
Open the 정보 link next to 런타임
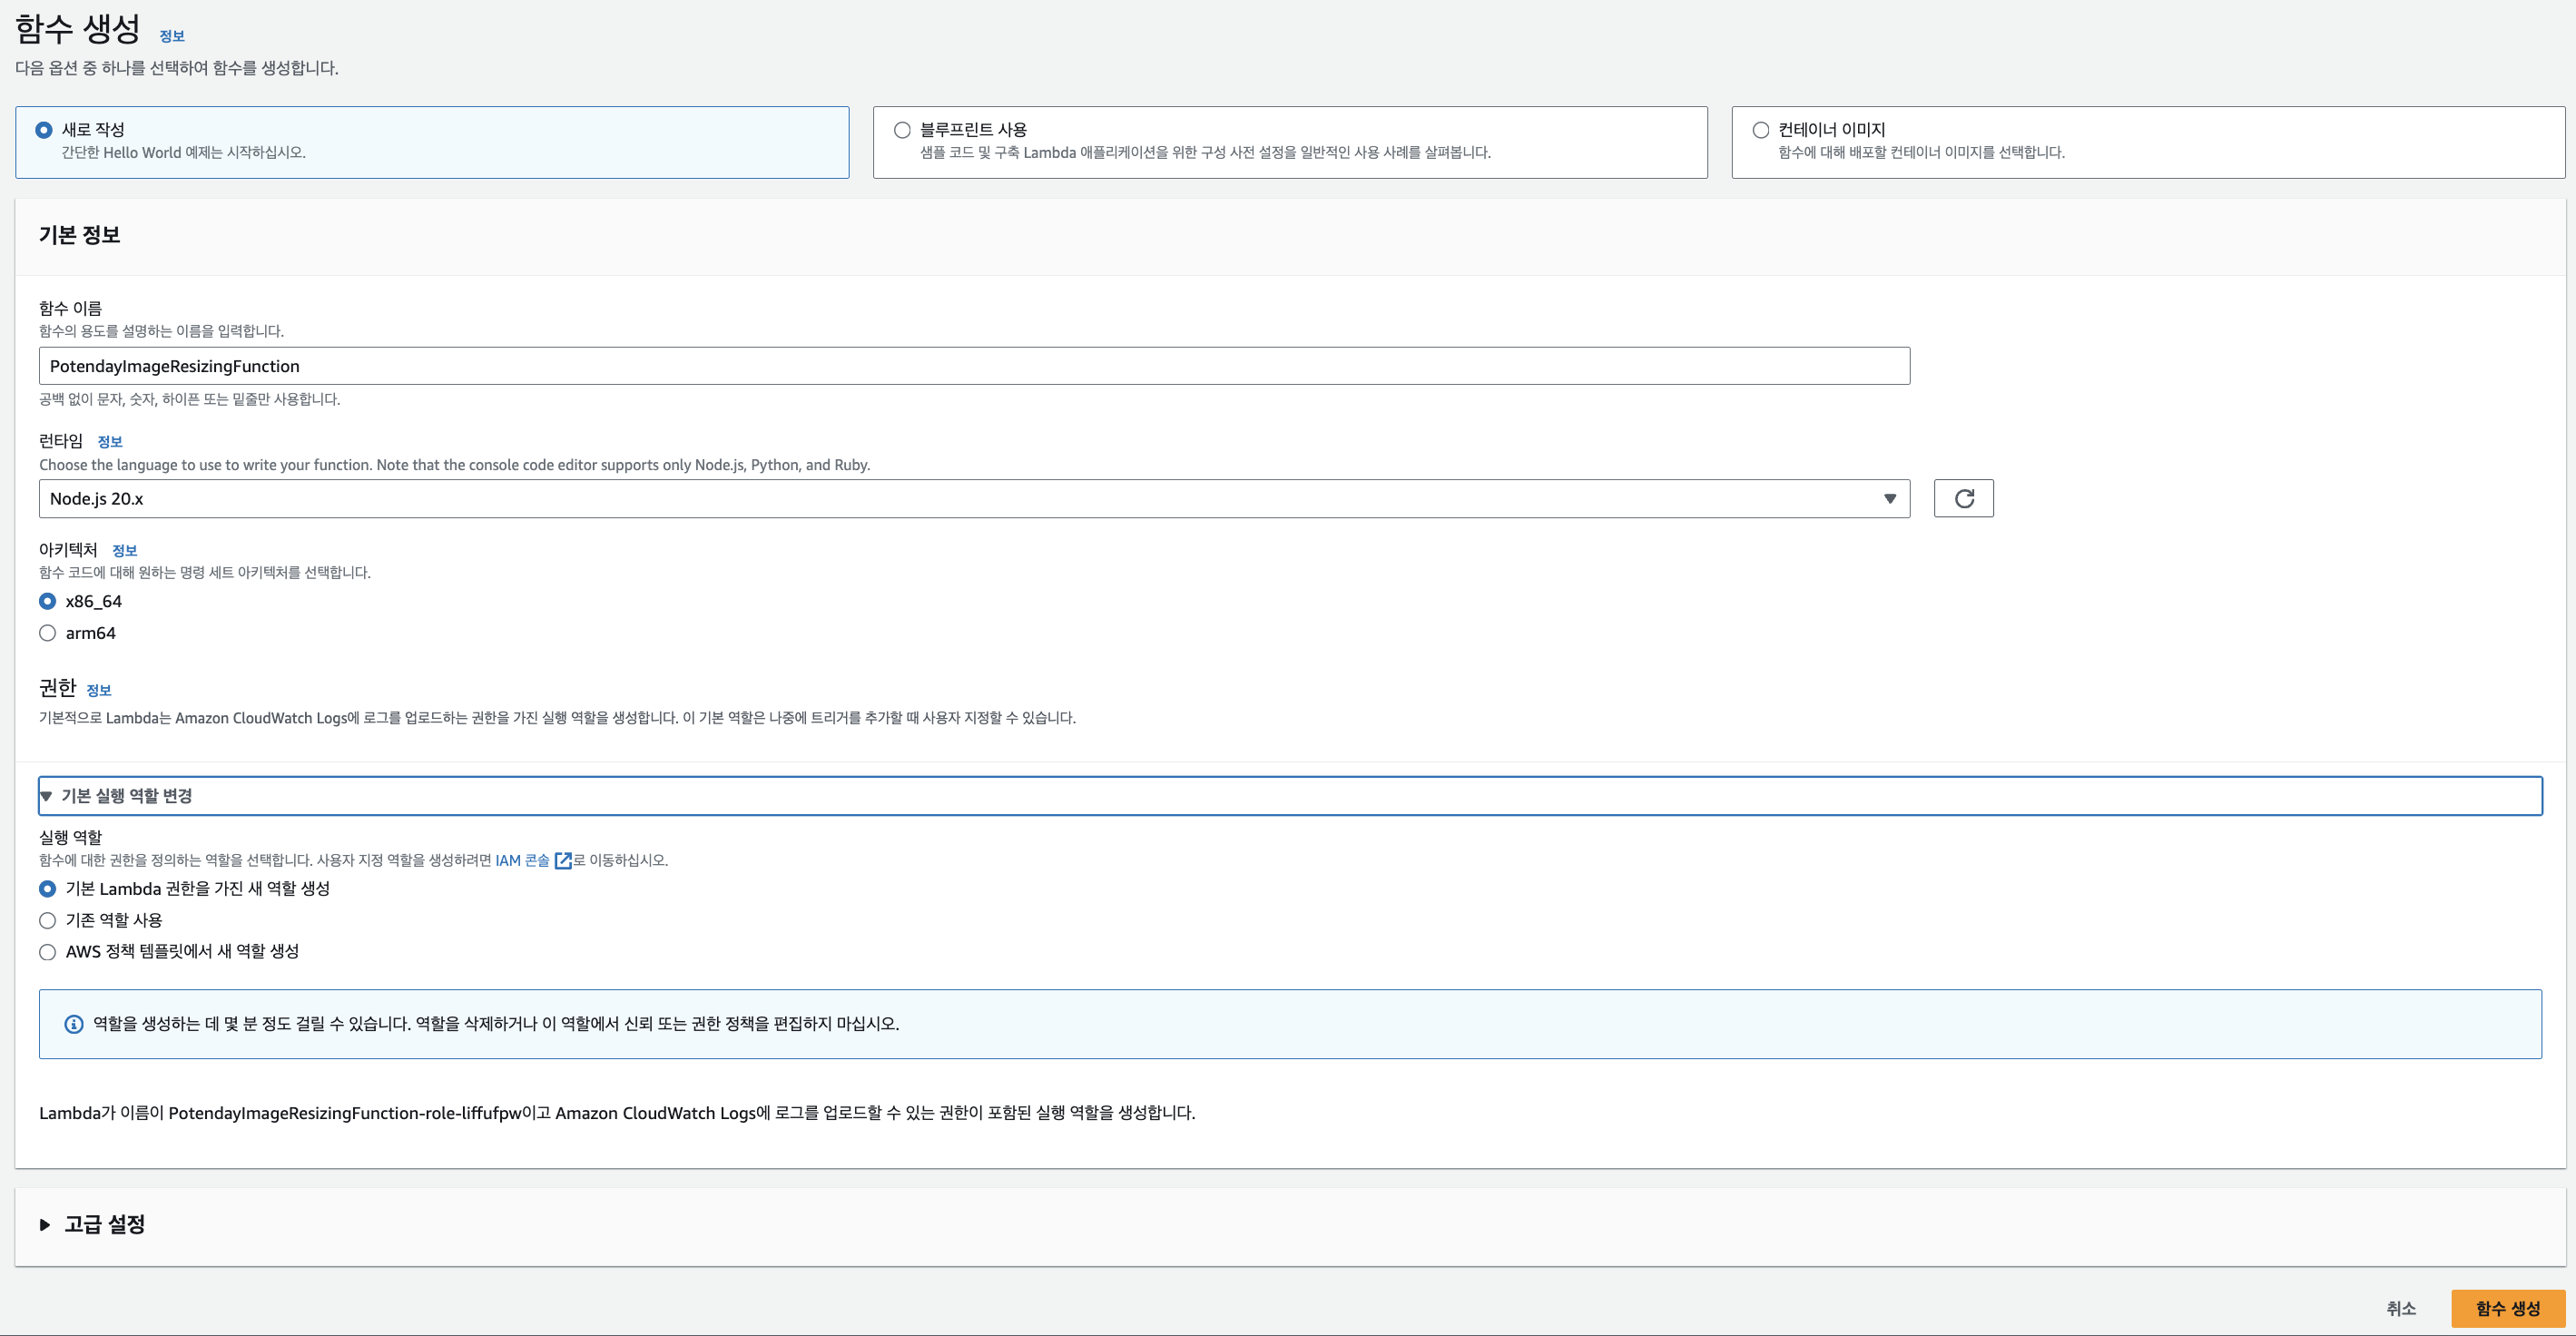pyautogui.click(x=110, y=441)
